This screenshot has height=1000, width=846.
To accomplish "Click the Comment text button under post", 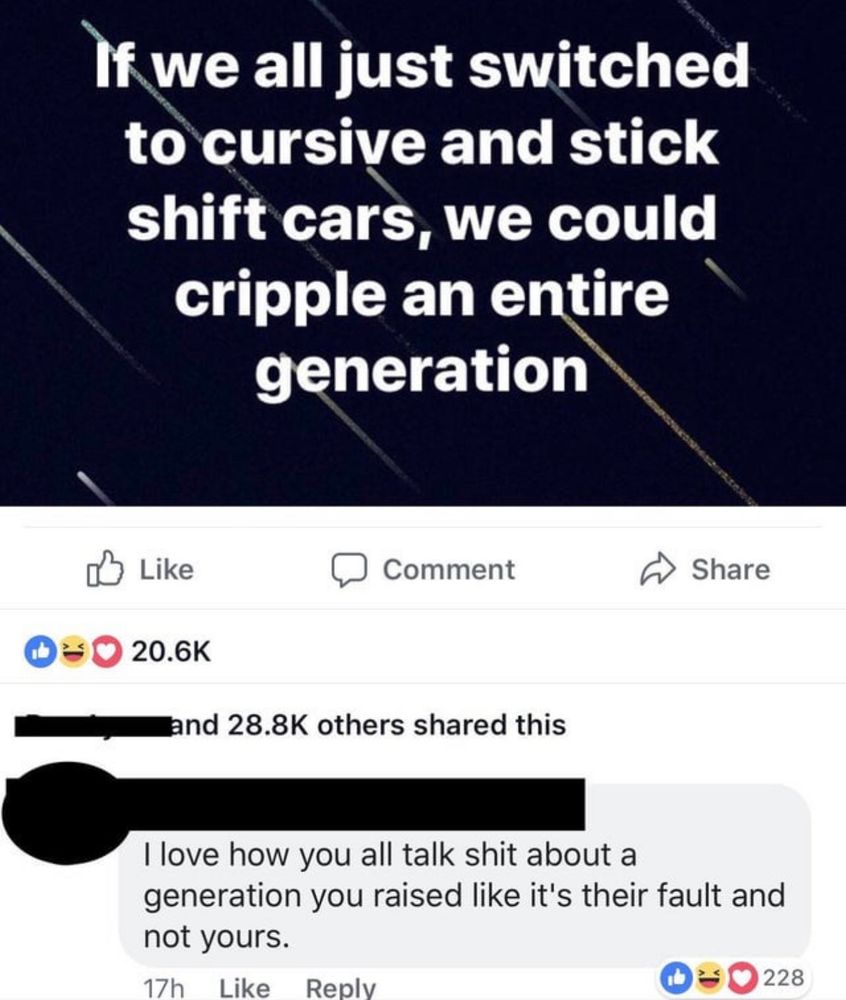I will tap(449, 570).
